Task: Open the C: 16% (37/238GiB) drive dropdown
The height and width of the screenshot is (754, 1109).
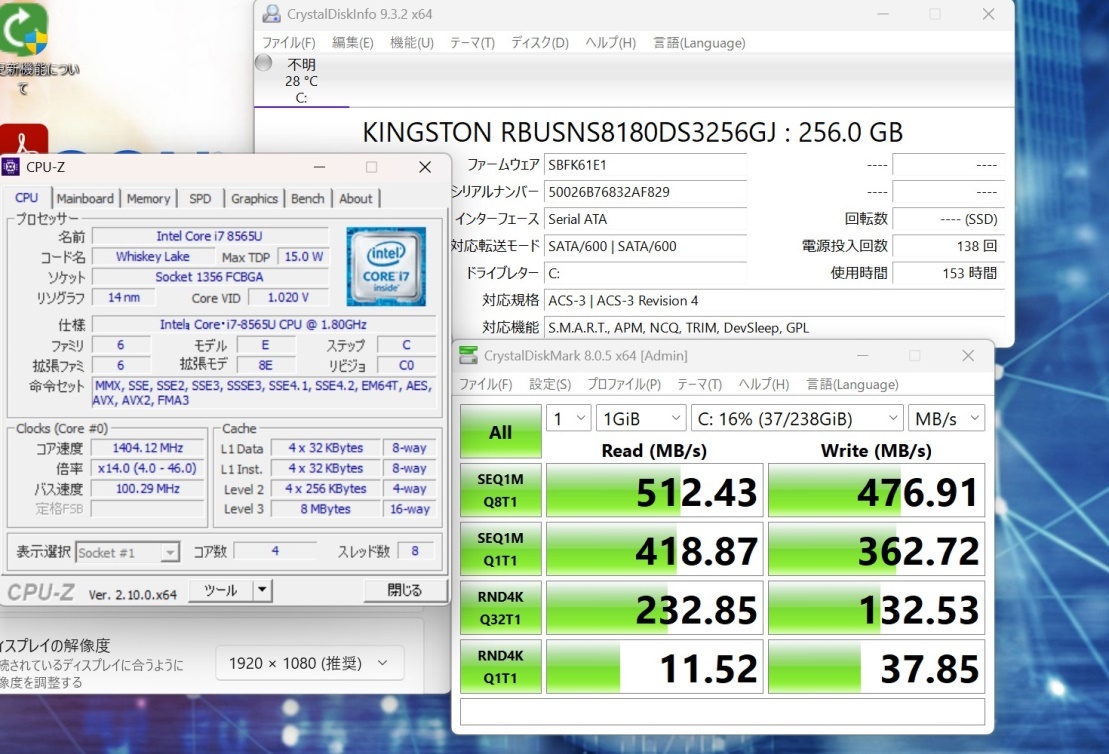Action: (797, 419)
